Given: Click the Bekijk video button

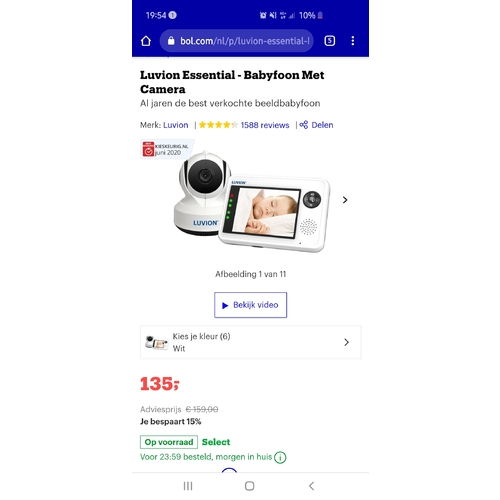Looking at the screenshot, I should tap(251, 305).
